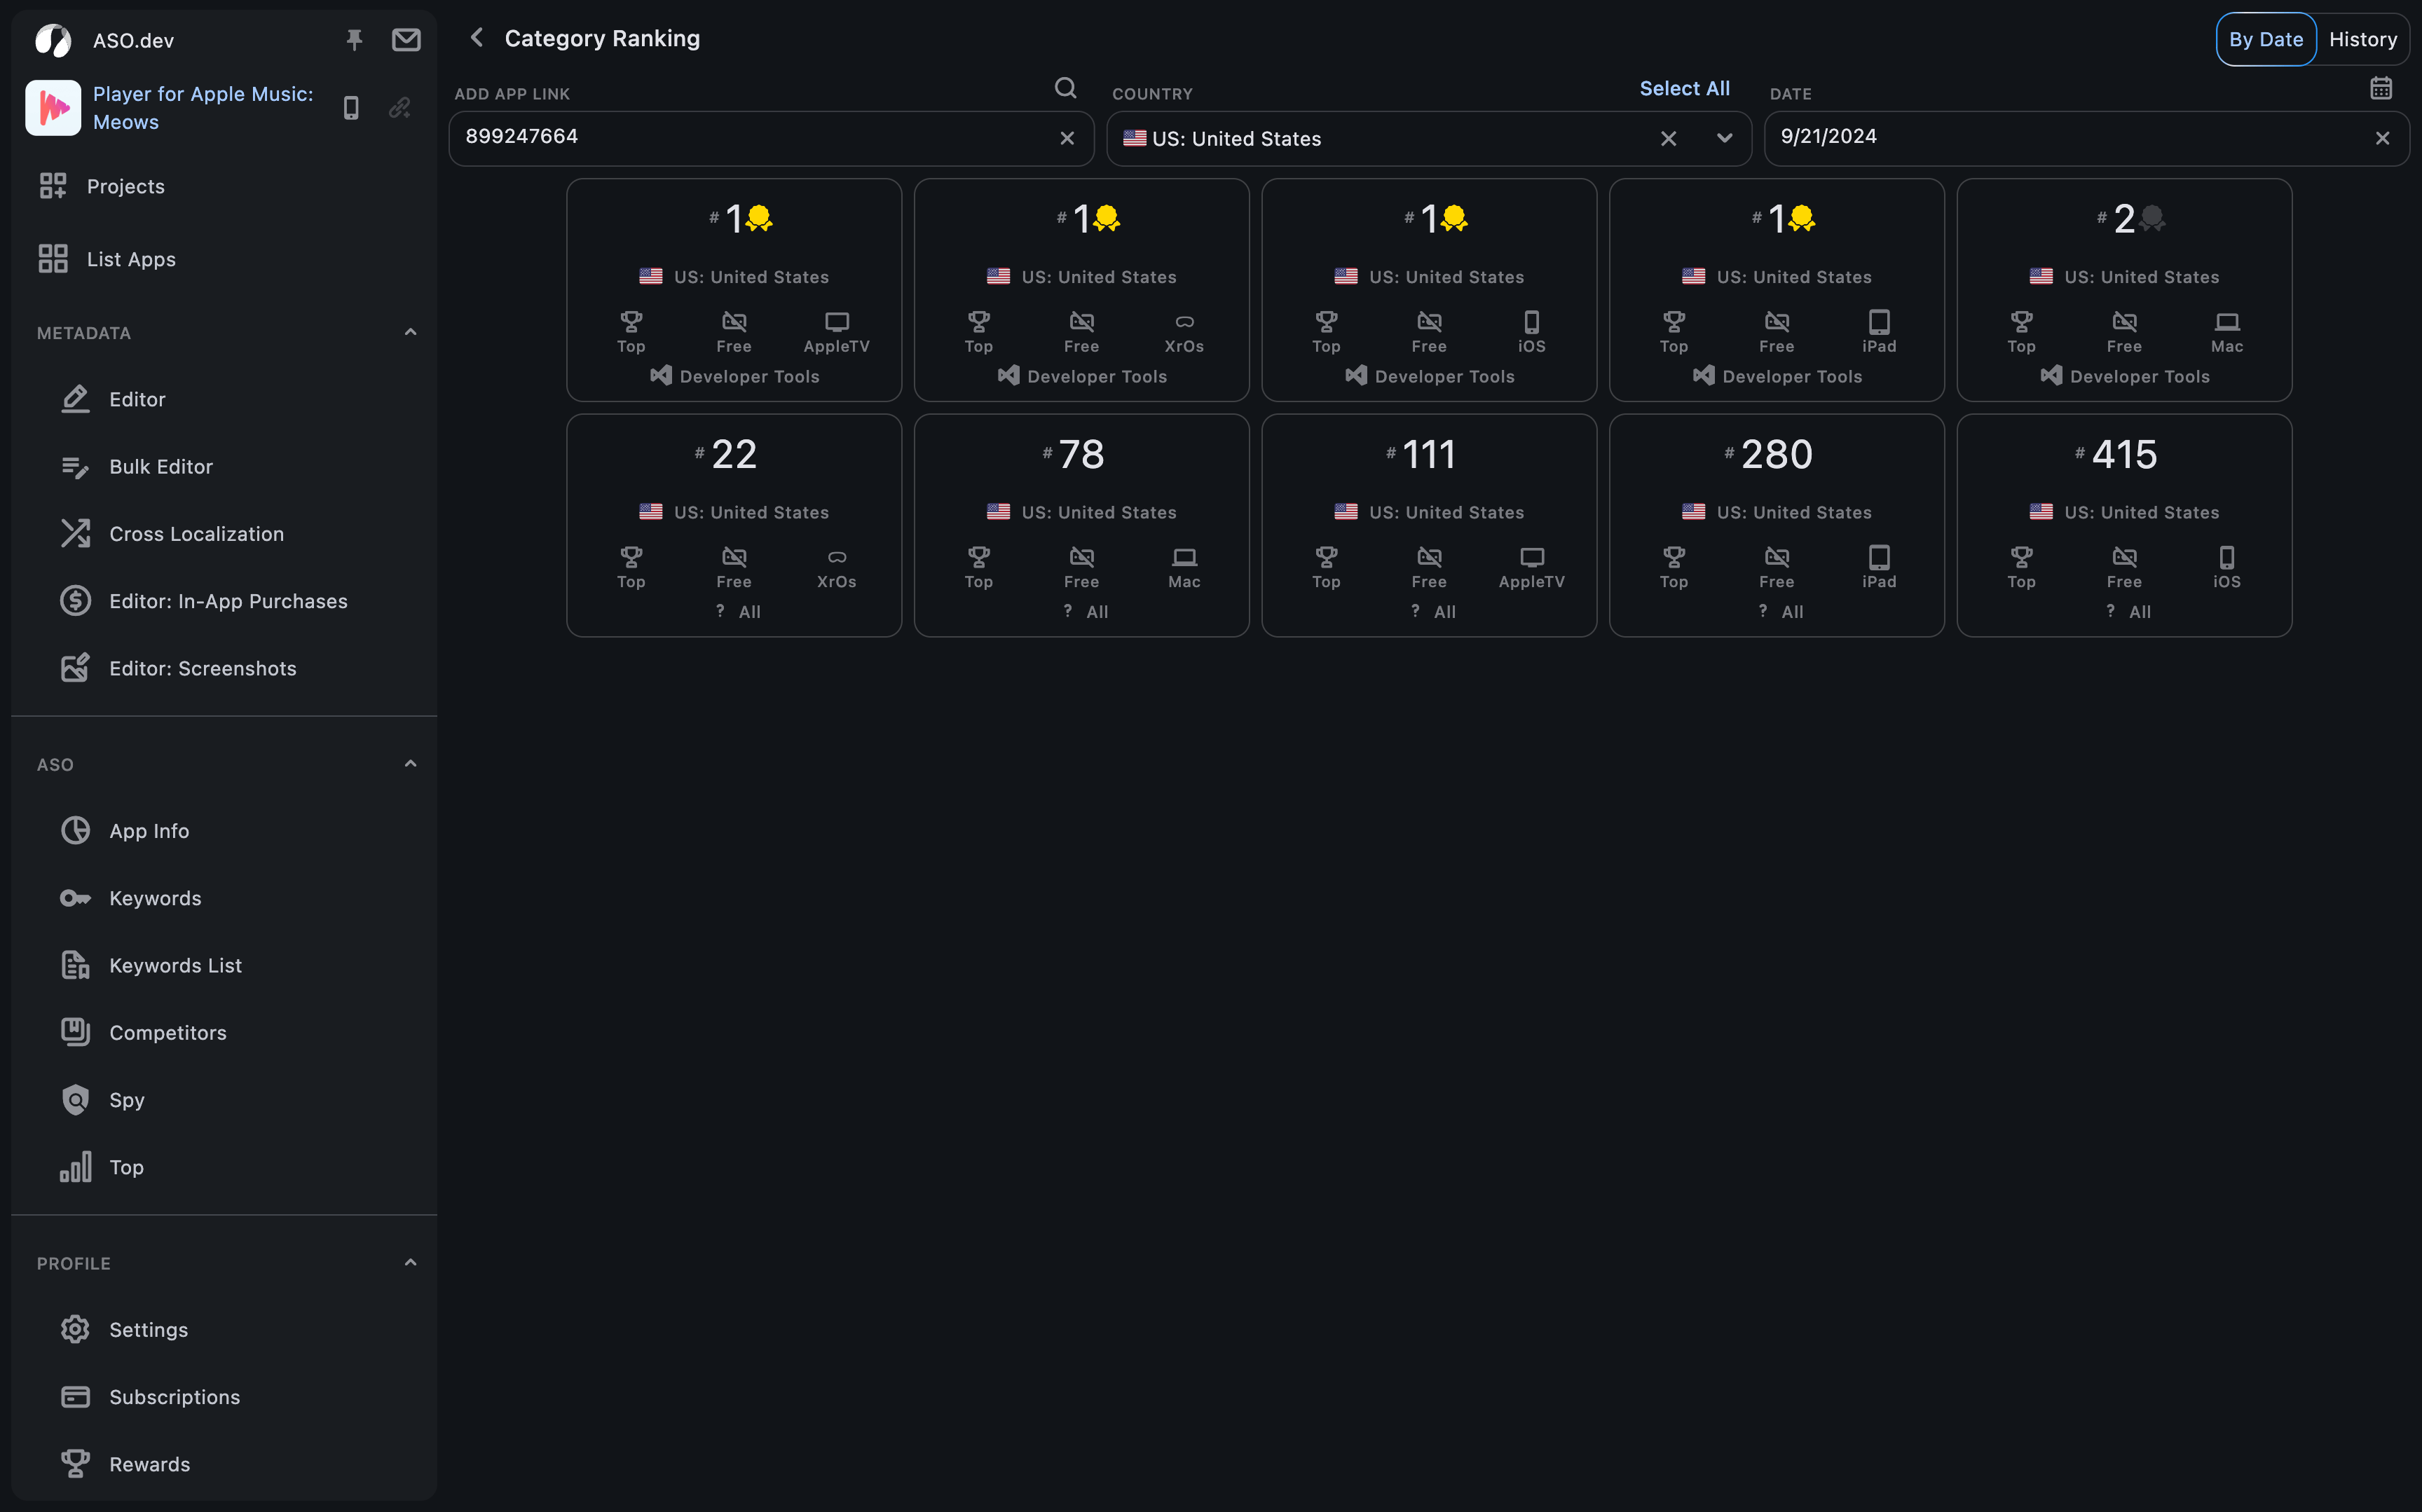The width and height of the screenshot is (2422, 1512).
Task: Collapse the METADATA section
Action: [x=410, y=332]
